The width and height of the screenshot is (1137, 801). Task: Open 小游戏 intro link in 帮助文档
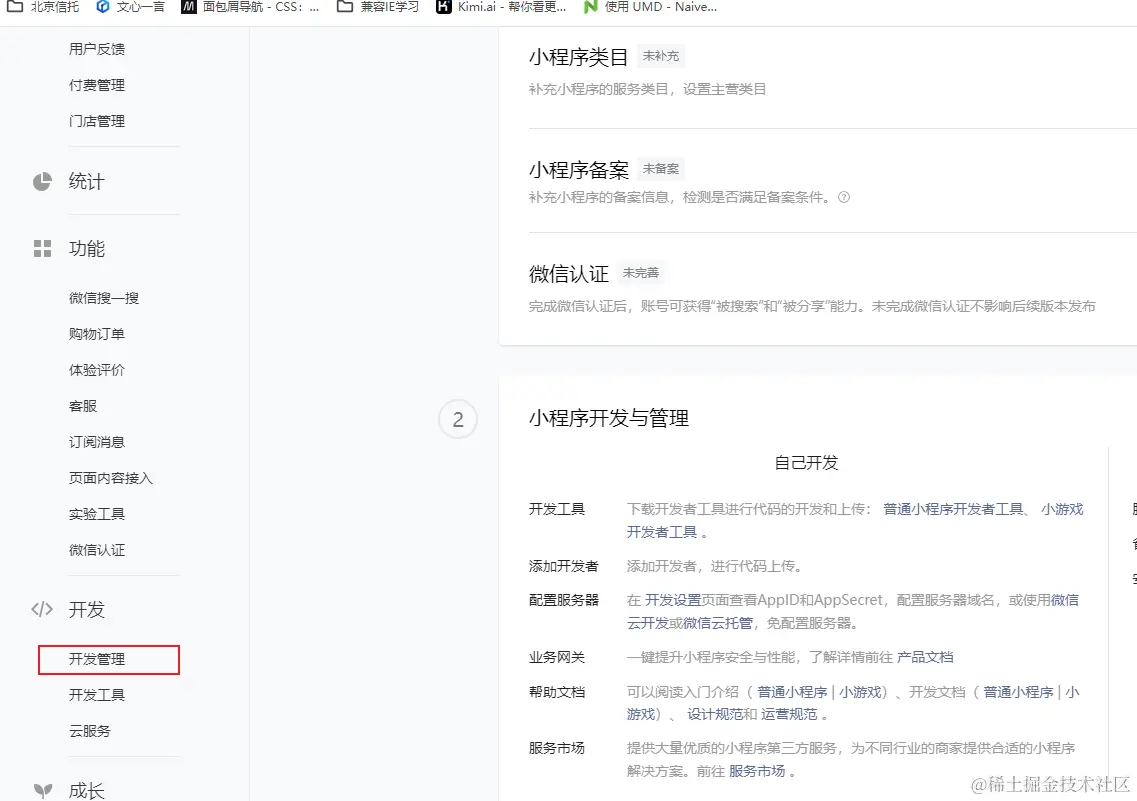point(860,692)
